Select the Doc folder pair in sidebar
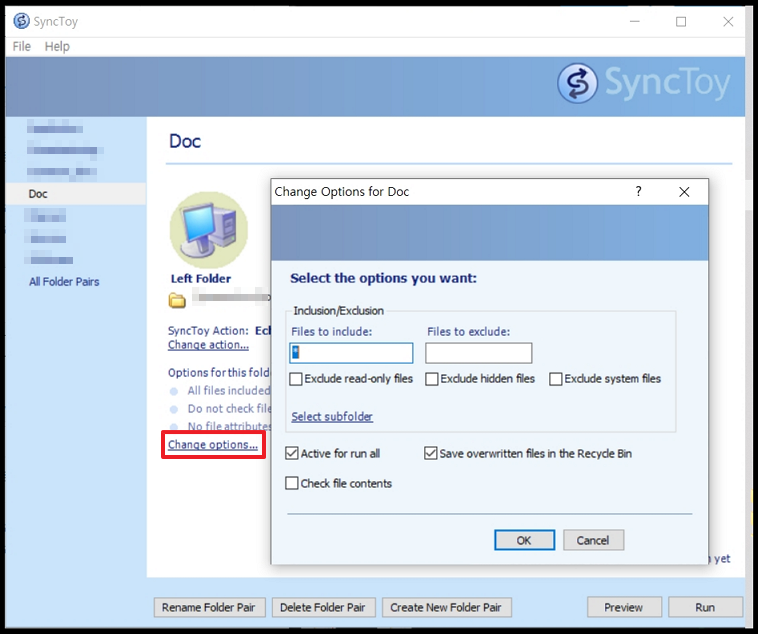 [76, 194]
